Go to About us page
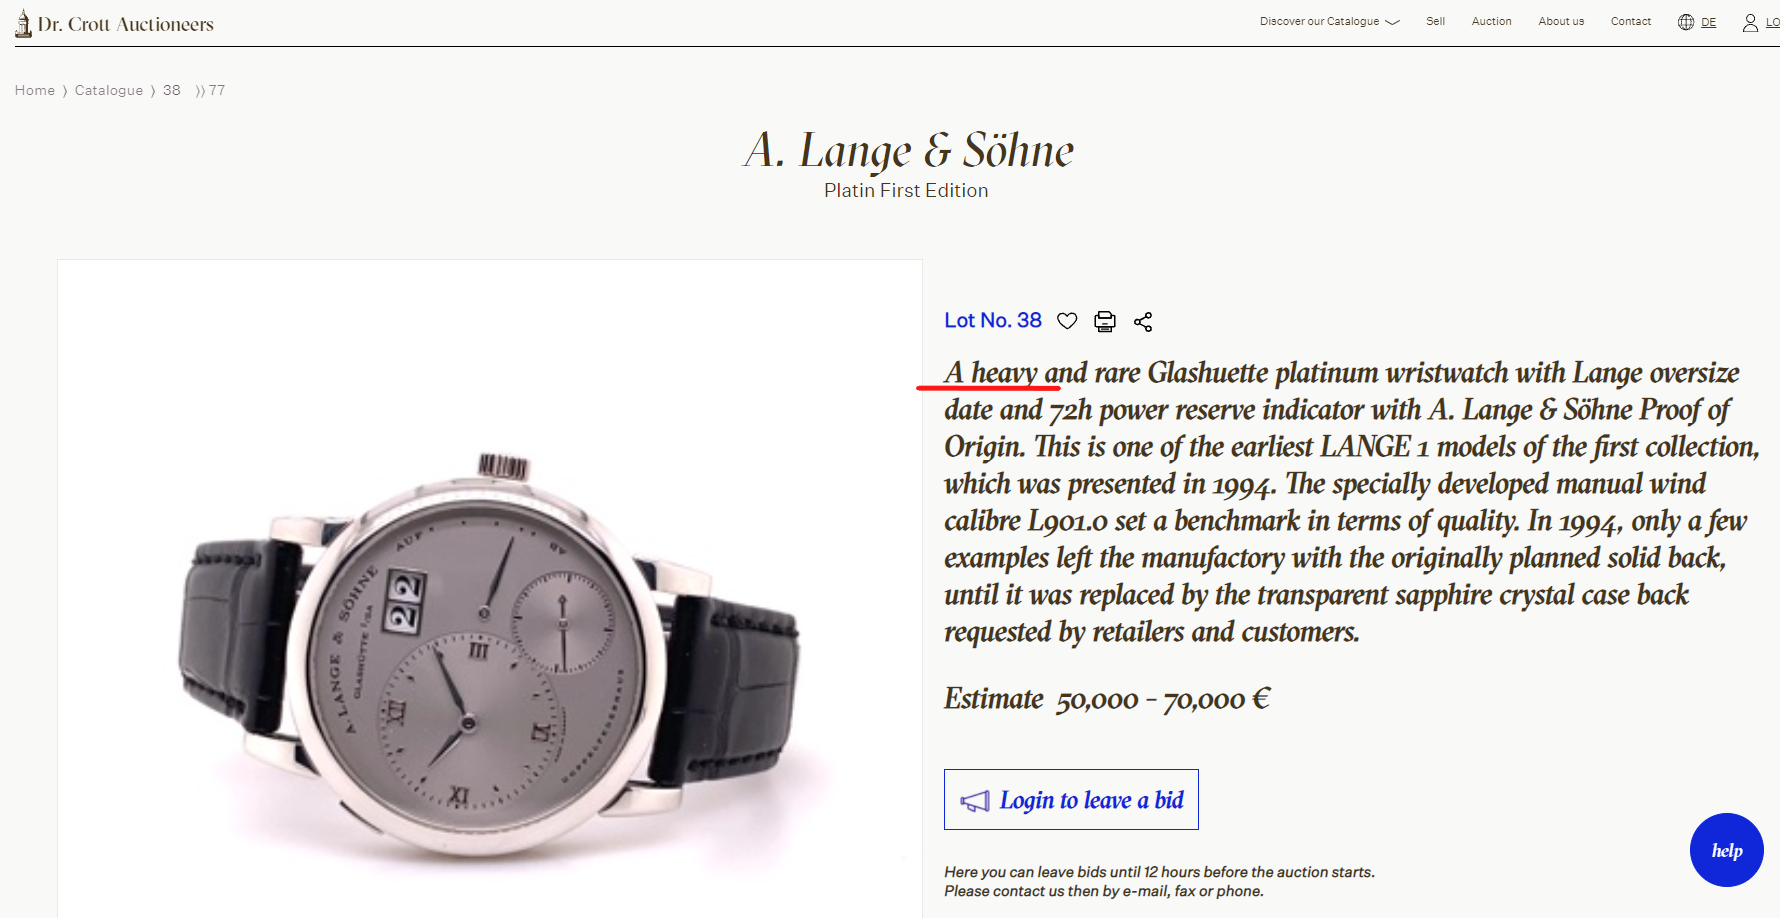 pos(1561,22)
